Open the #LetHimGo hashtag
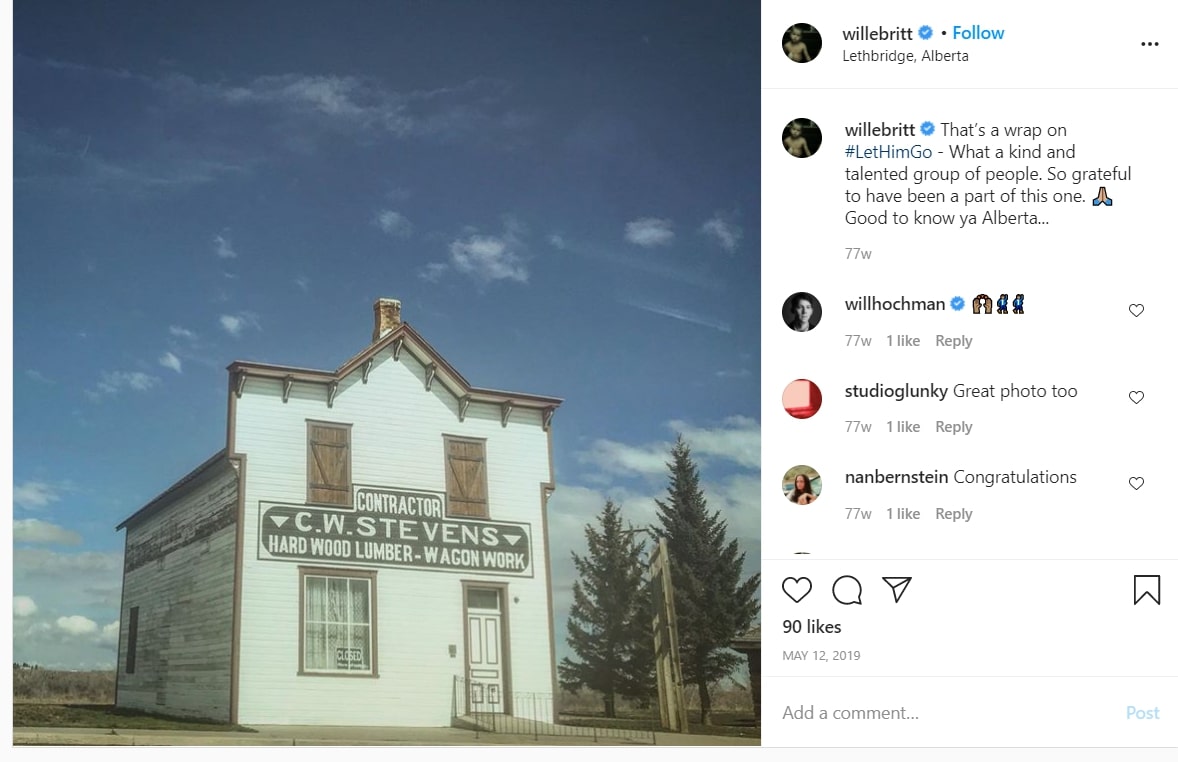The height and width of the screenshot is (762, 1178). (x=888, y=152)
